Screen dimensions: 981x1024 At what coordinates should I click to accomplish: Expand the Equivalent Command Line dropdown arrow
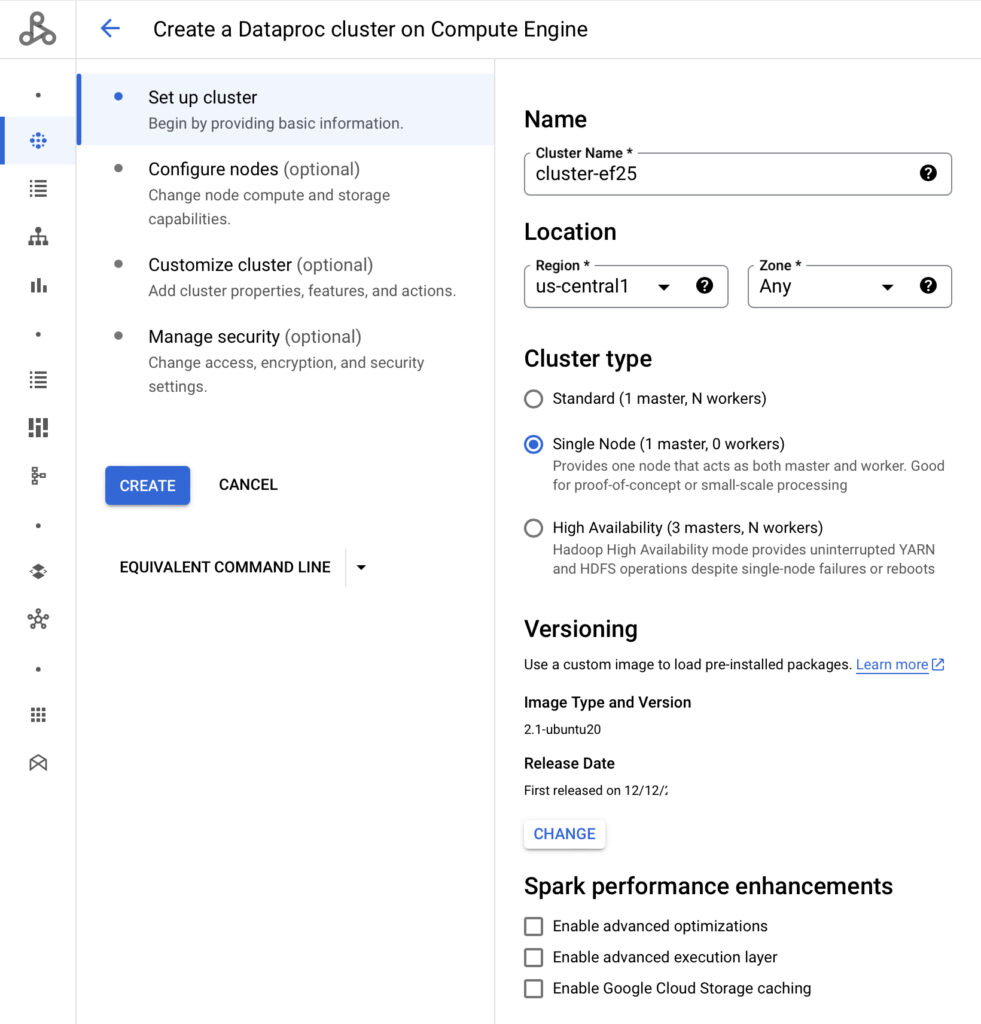(x=361, y=567)
